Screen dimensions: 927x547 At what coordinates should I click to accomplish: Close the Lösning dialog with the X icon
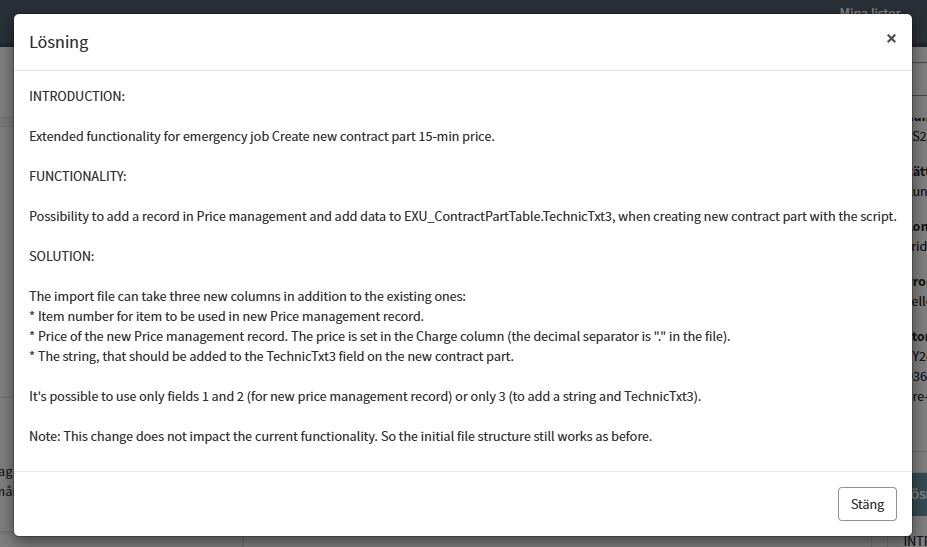[891, 39]
